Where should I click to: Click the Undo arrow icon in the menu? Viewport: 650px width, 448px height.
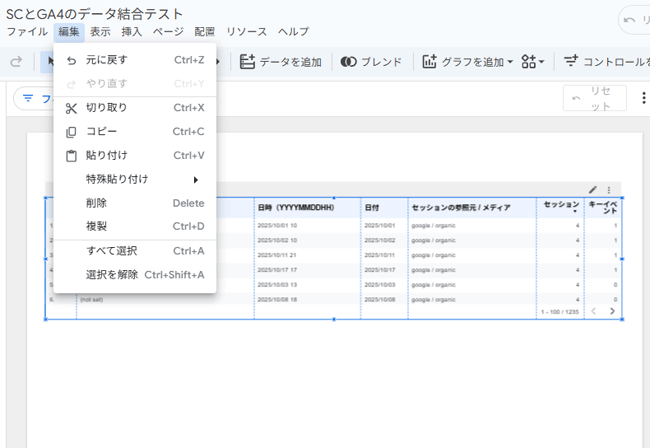click(71, 61)
